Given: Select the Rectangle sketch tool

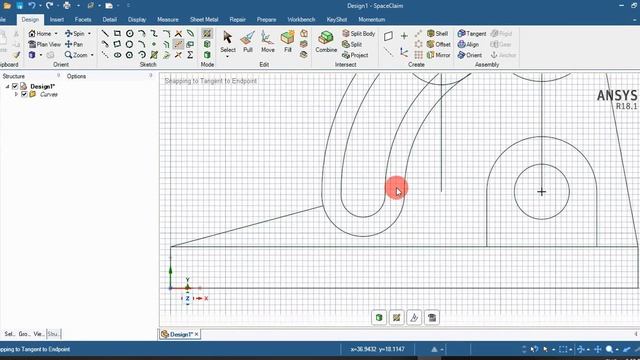Looking at the screenshot, I should click(x=117, y=33).
